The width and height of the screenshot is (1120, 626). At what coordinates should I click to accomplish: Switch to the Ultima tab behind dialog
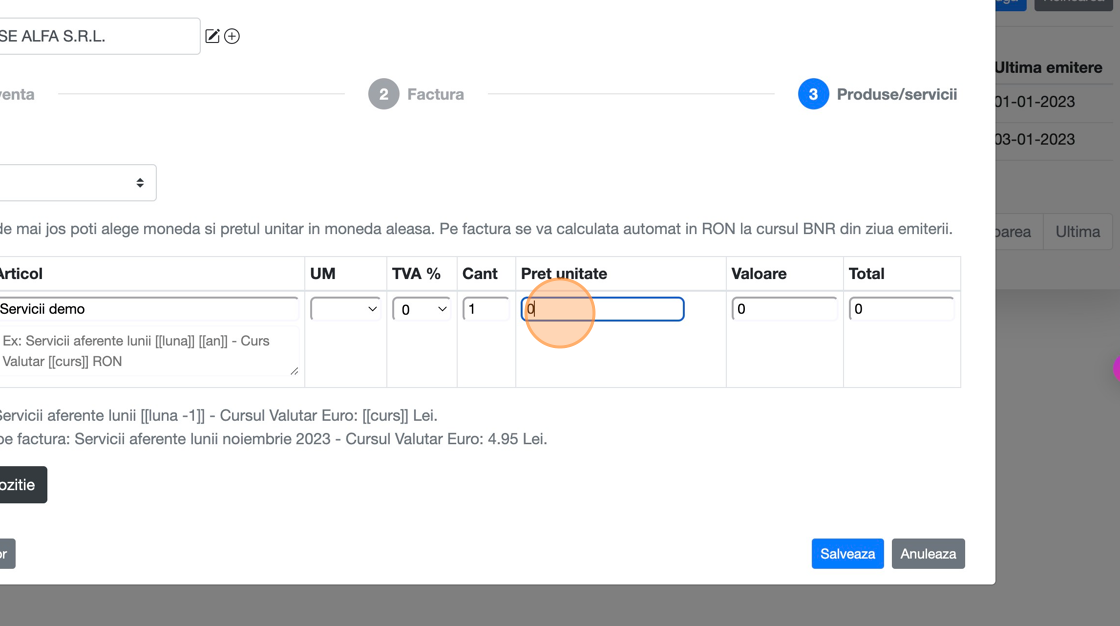[x=1077, y=231]
